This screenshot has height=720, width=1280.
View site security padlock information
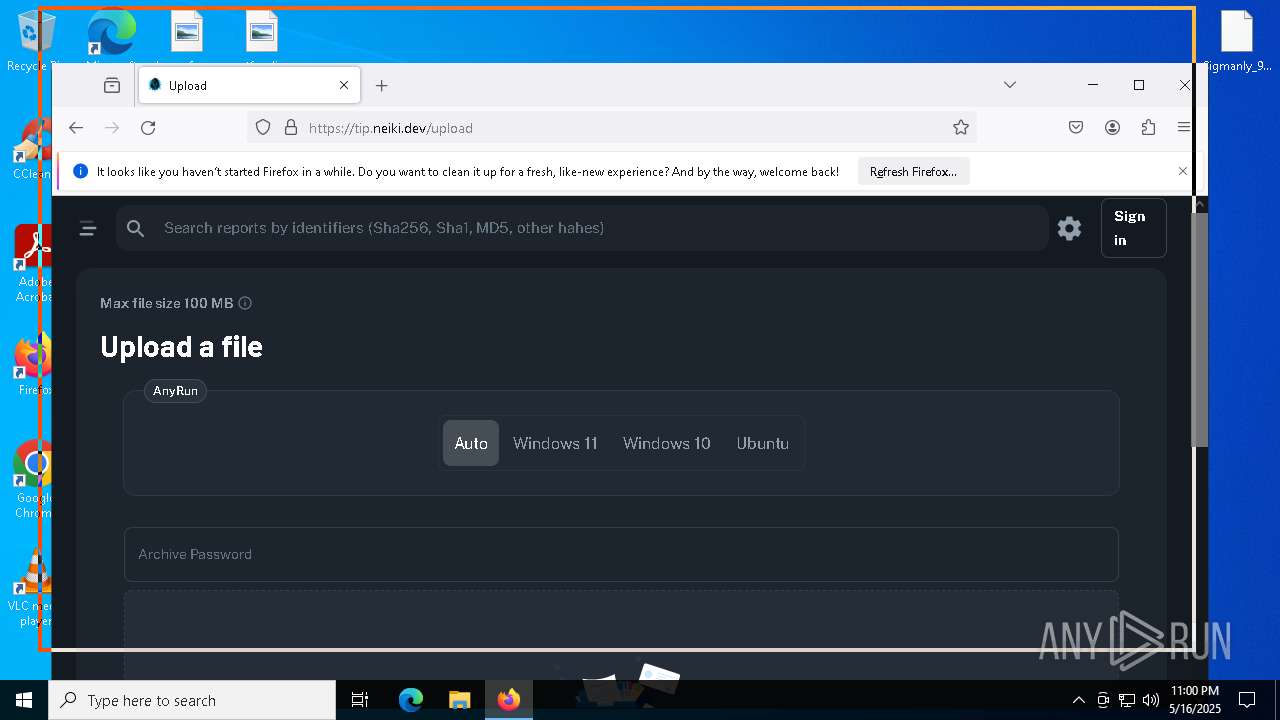click(291, 128)
